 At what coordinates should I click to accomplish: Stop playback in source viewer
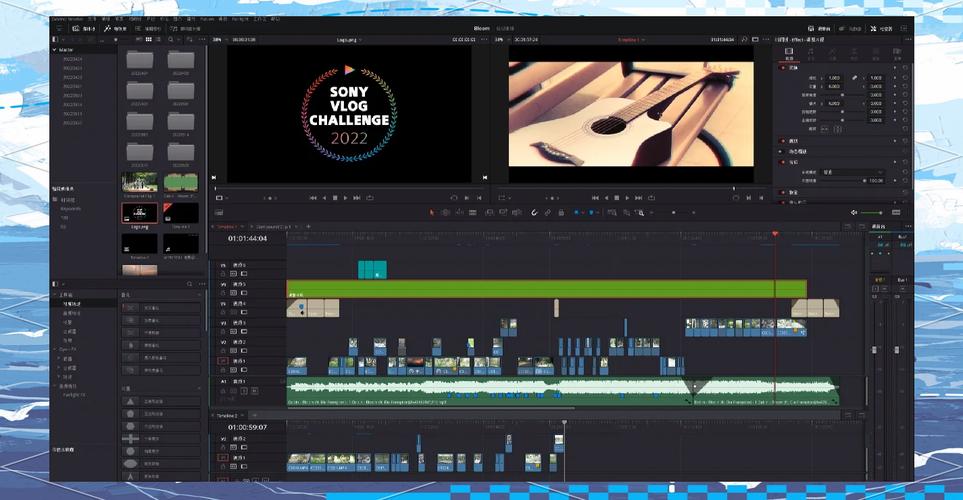(335, 198)
